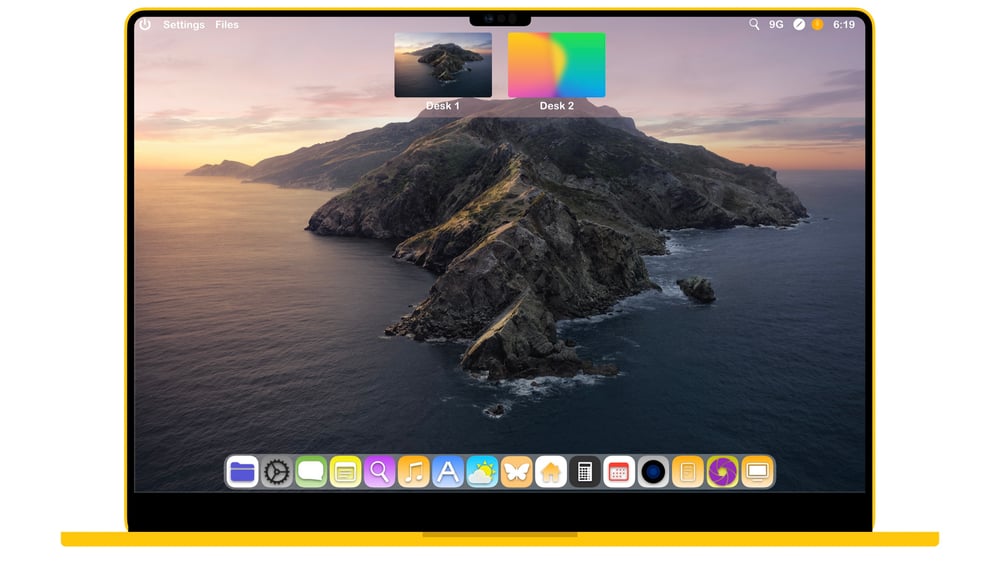Switch to Desk 1 island wallpaper thumbnail
The height and width of the screenshot is (562, 1000).
[443, 65]
